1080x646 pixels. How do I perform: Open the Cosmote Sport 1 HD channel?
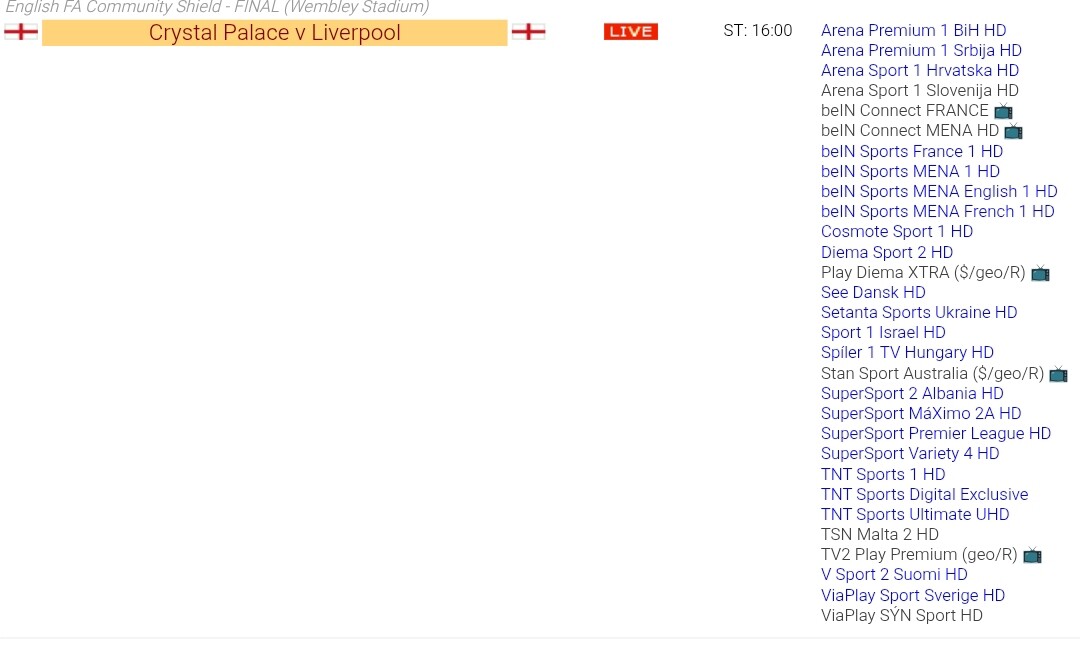click(896, 231)
